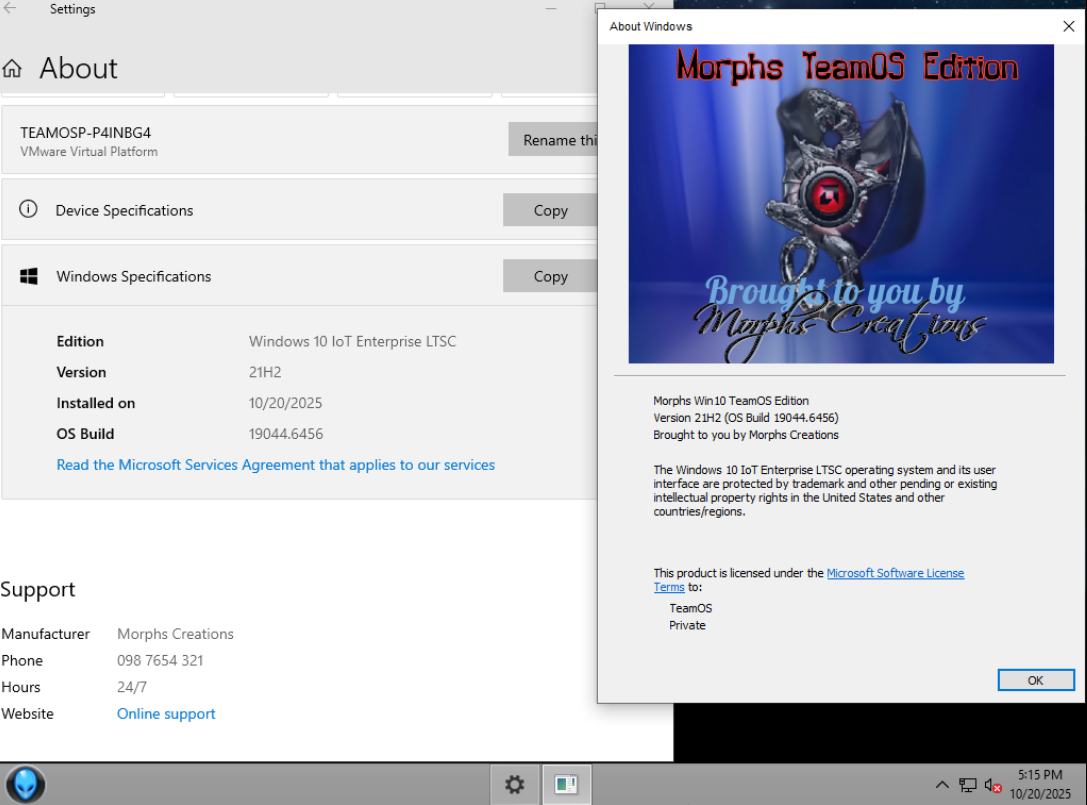The image size is (1087, 805).
Task: Select the Installed on date 10/20/2025
Action: click(286, 403)
